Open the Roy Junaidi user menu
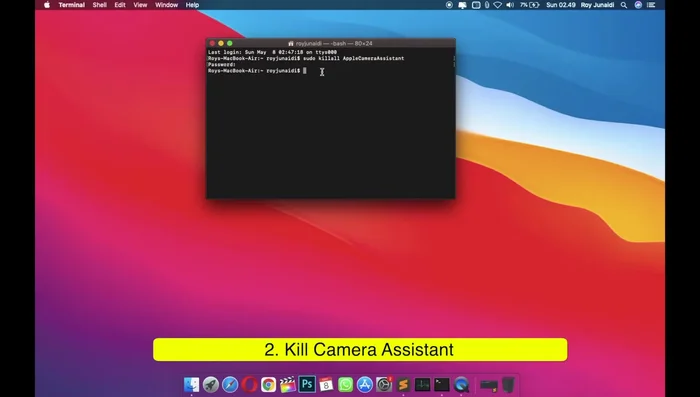This screenshot has width=700, height=397. tap(597, 5)
